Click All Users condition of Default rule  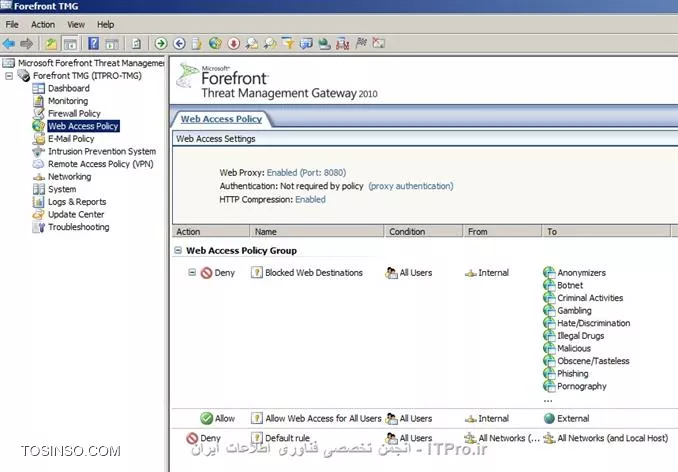click(x=416, y=438)
